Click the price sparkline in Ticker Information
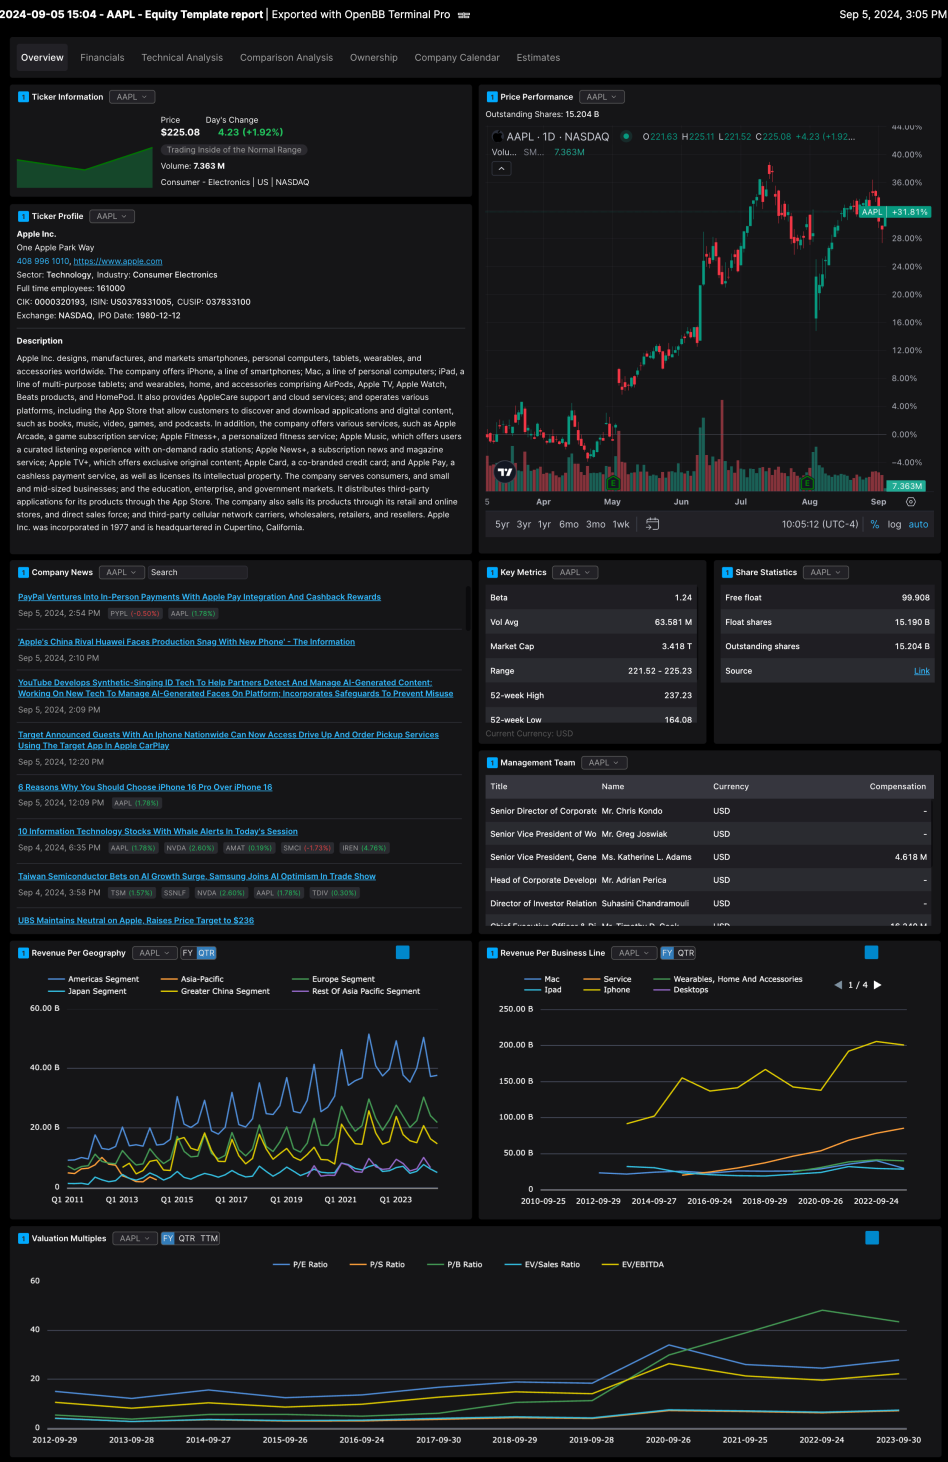Image resolution: width=948 pixels, height=1462 pixels. tap(84, 167)
